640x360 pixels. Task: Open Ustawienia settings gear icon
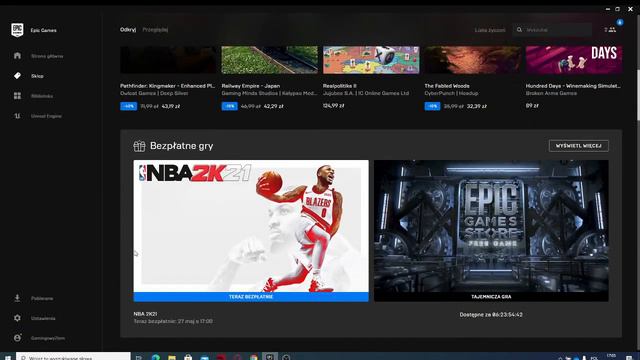point(17,318)
